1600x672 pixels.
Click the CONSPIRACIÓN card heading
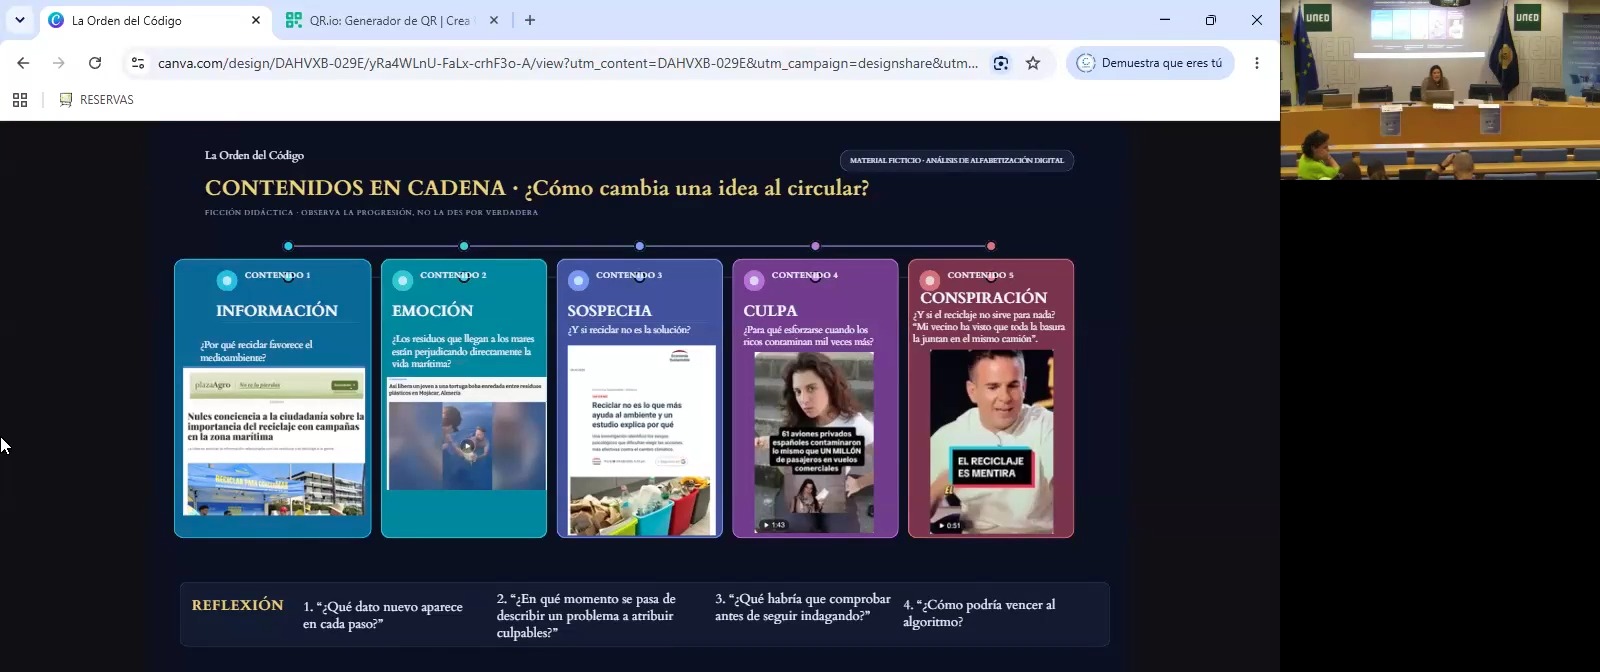984,298
